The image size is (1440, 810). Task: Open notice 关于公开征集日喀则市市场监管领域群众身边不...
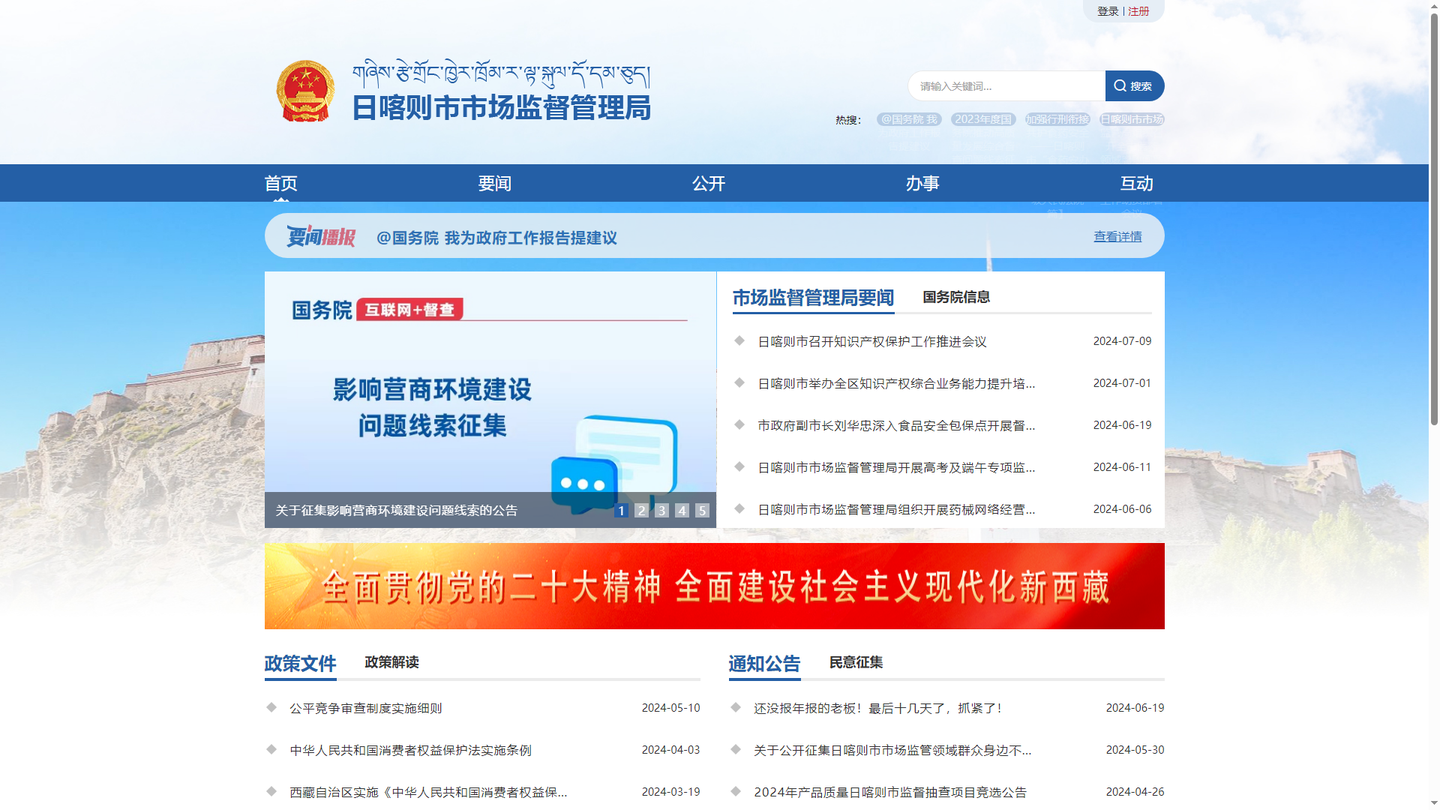pos(892,750)
